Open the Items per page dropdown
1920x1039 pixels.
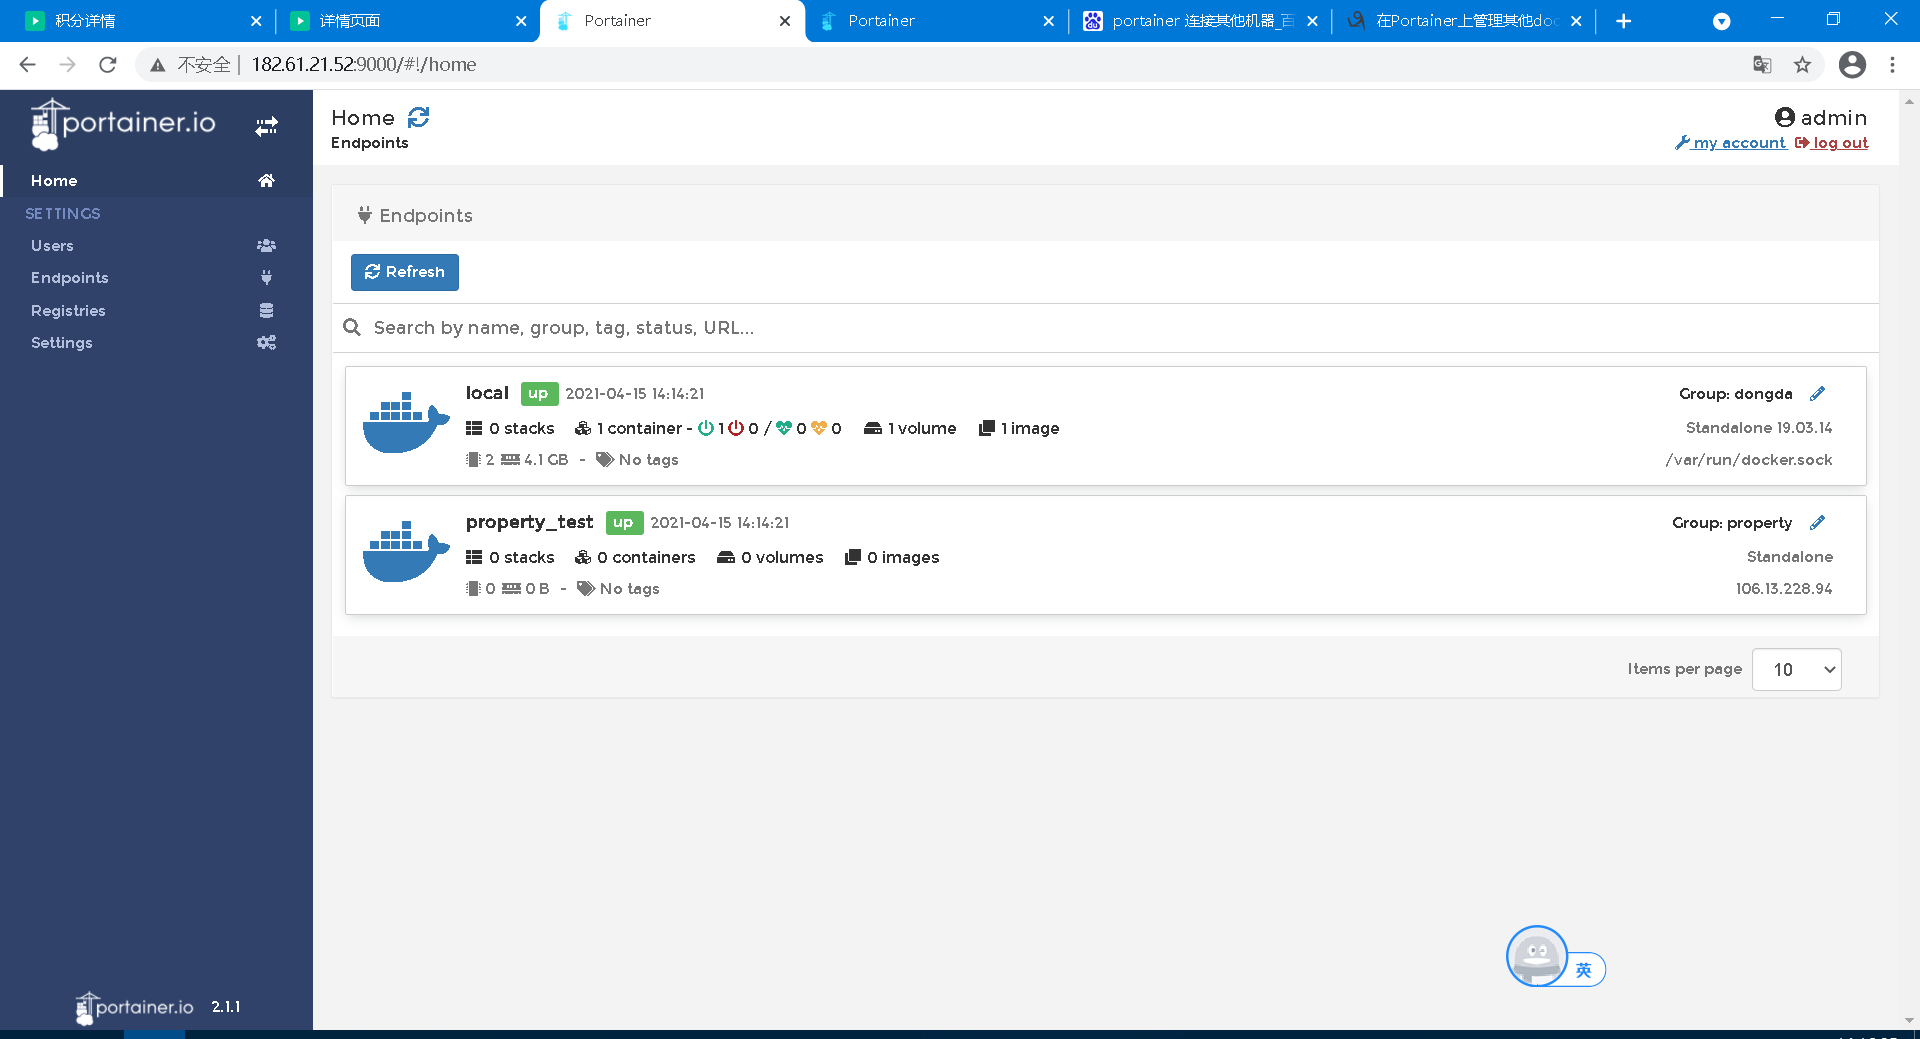tap(1796, 669)
